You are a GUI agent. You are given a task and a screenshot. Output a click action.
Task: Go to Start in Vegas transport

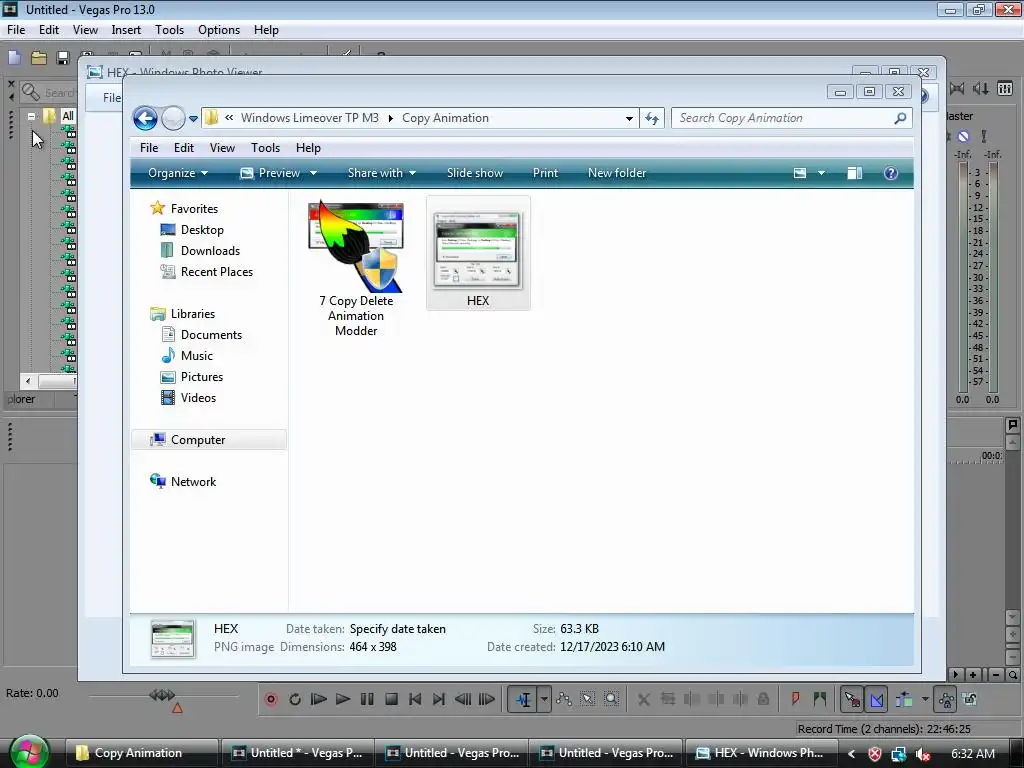point(415,699)
